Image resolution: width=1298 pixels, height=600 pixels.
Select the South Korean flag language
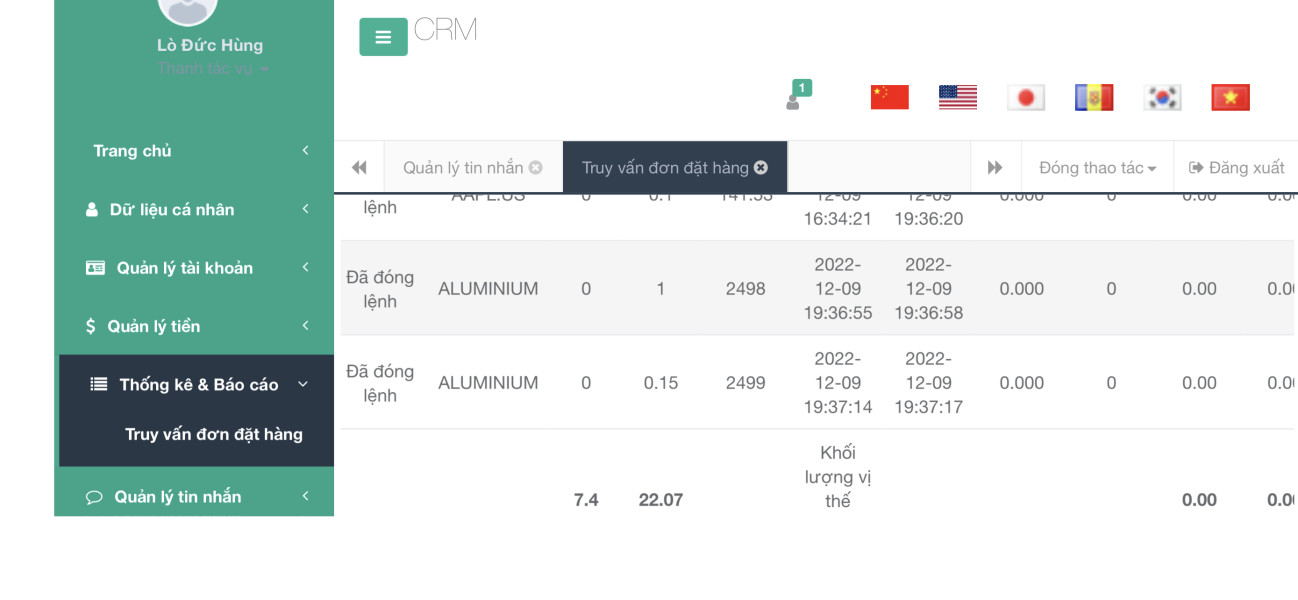(x=1162, y=97)
